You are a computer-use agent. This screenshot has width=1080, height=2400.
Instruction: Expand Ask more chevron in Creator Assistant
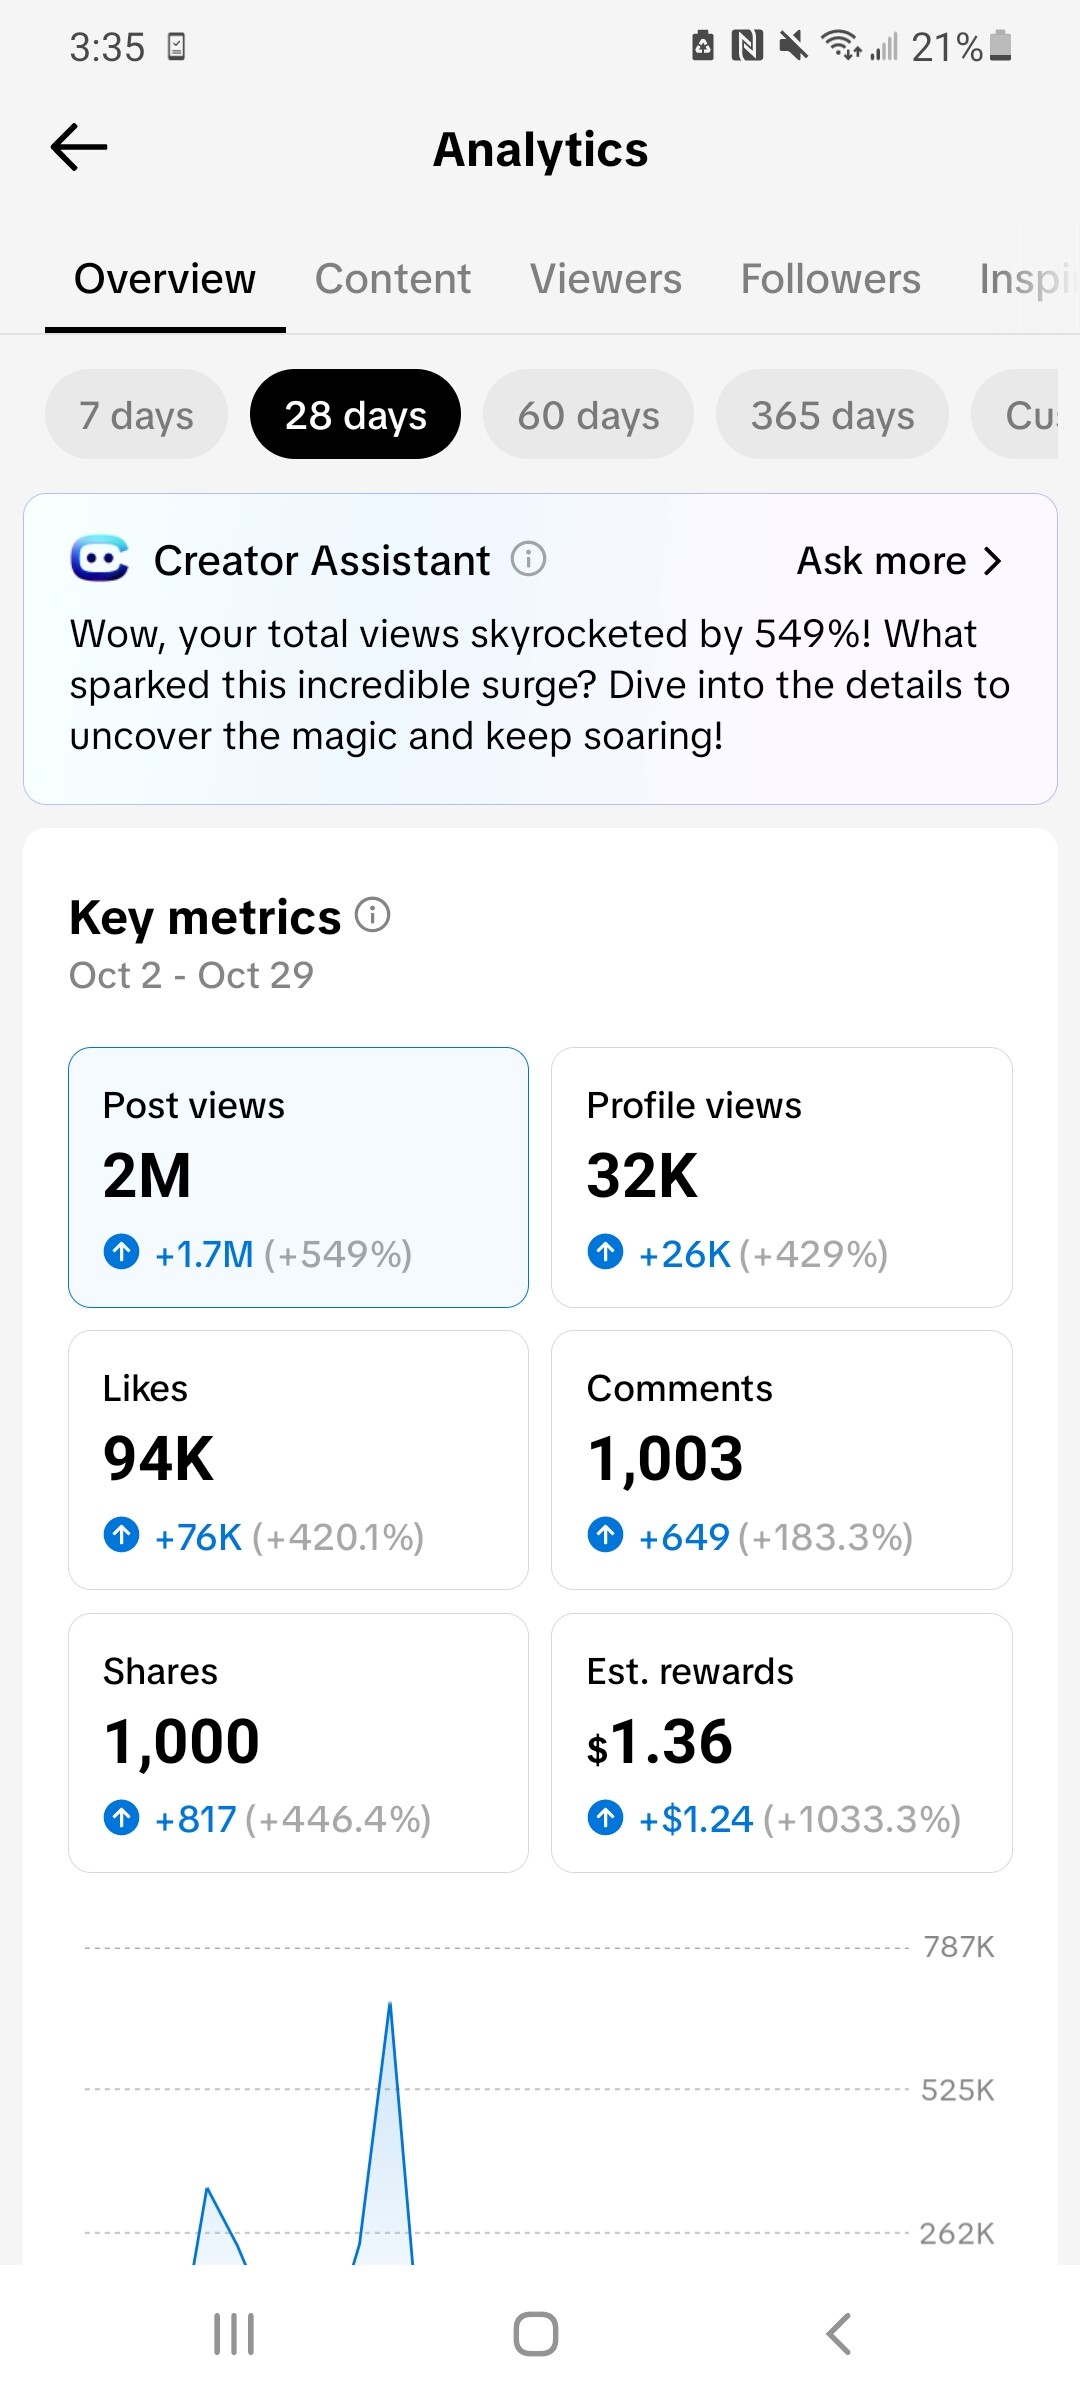pyautogui.click(x=992, y=561)
